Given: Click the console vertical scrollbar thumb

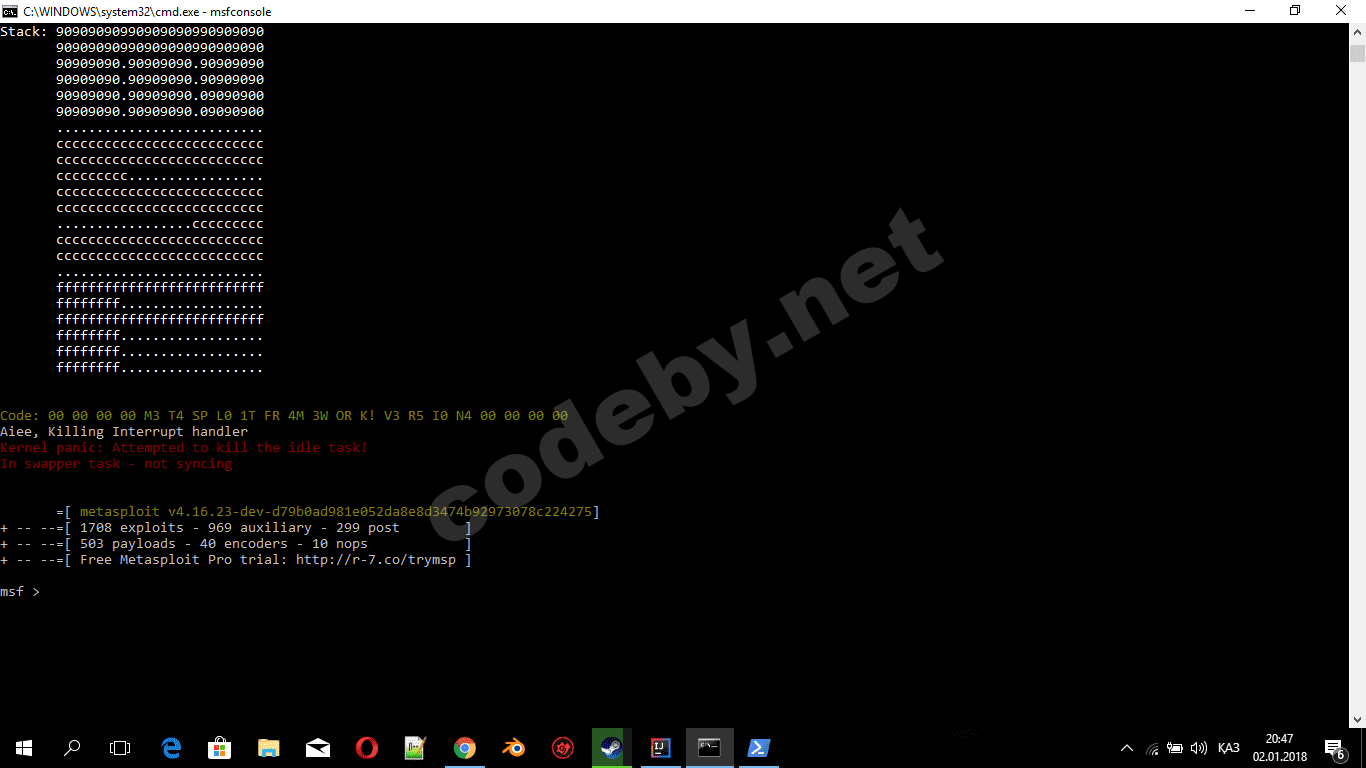Looking at the screenshot, I should click(x=1357, y=53).
